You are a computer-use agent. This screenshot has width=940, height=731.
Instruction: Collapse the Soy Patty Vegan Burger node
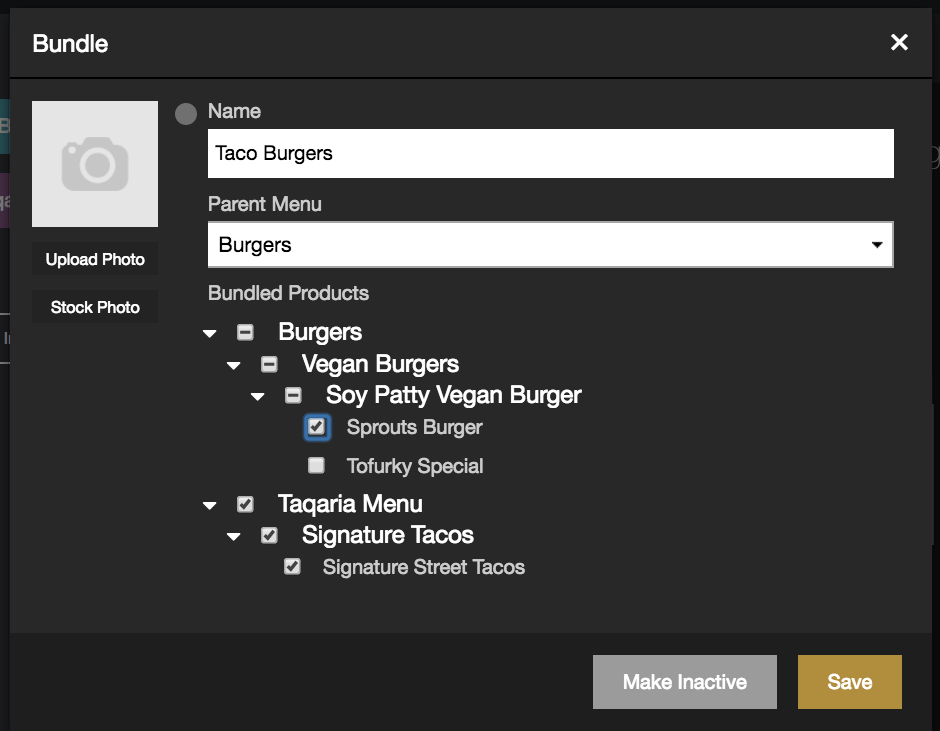[258, 396]
